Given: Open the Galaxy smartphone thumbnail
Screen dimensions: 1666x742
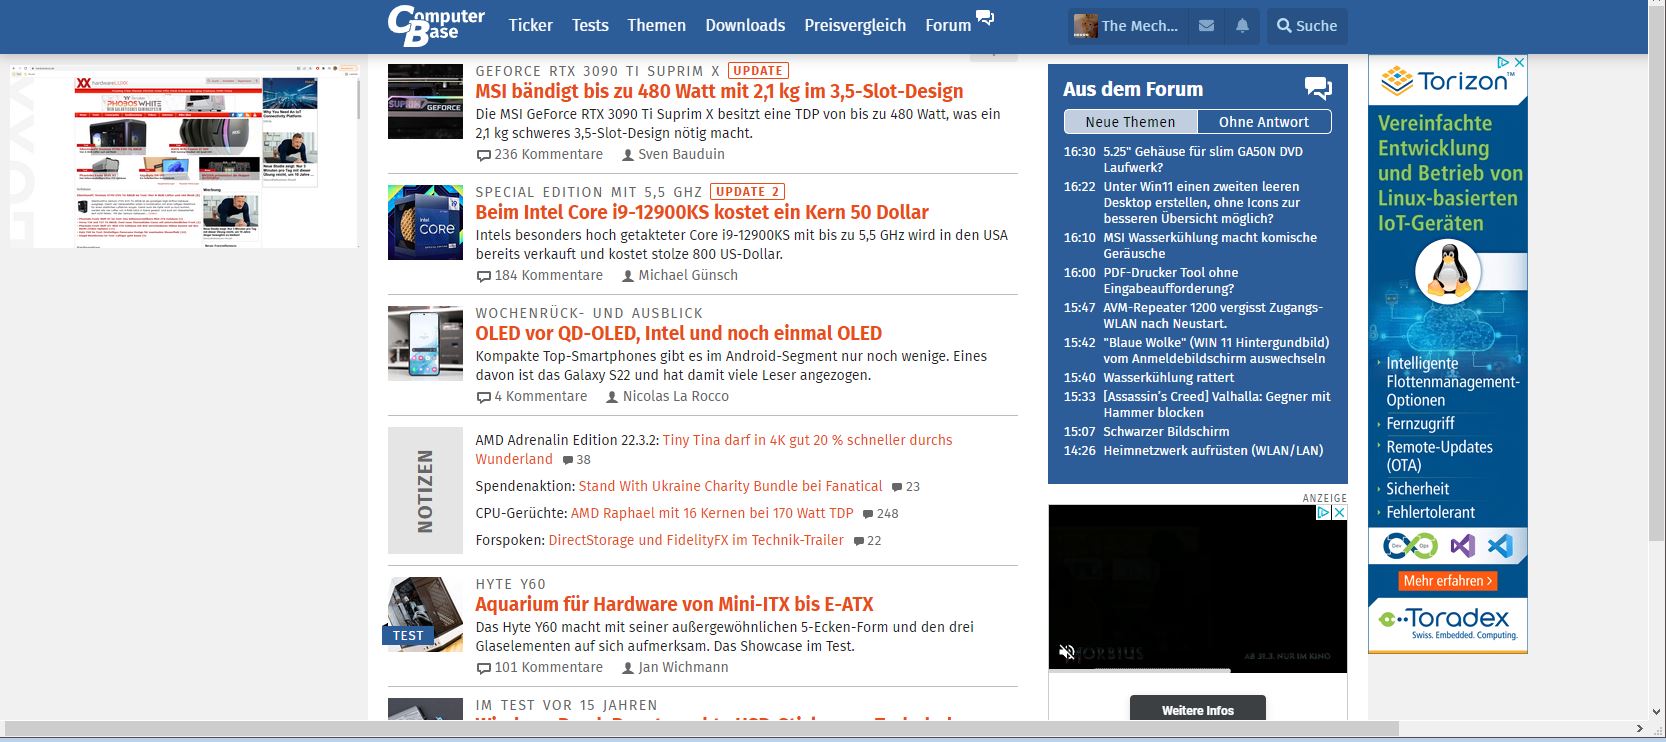Looking at the screenshot, I should pos(425,343).
